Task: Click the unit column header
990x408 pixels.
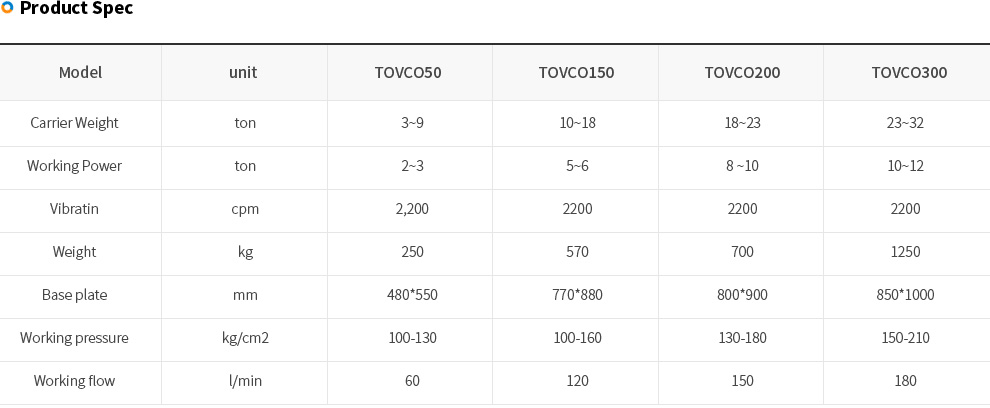Action: (243, 73)
